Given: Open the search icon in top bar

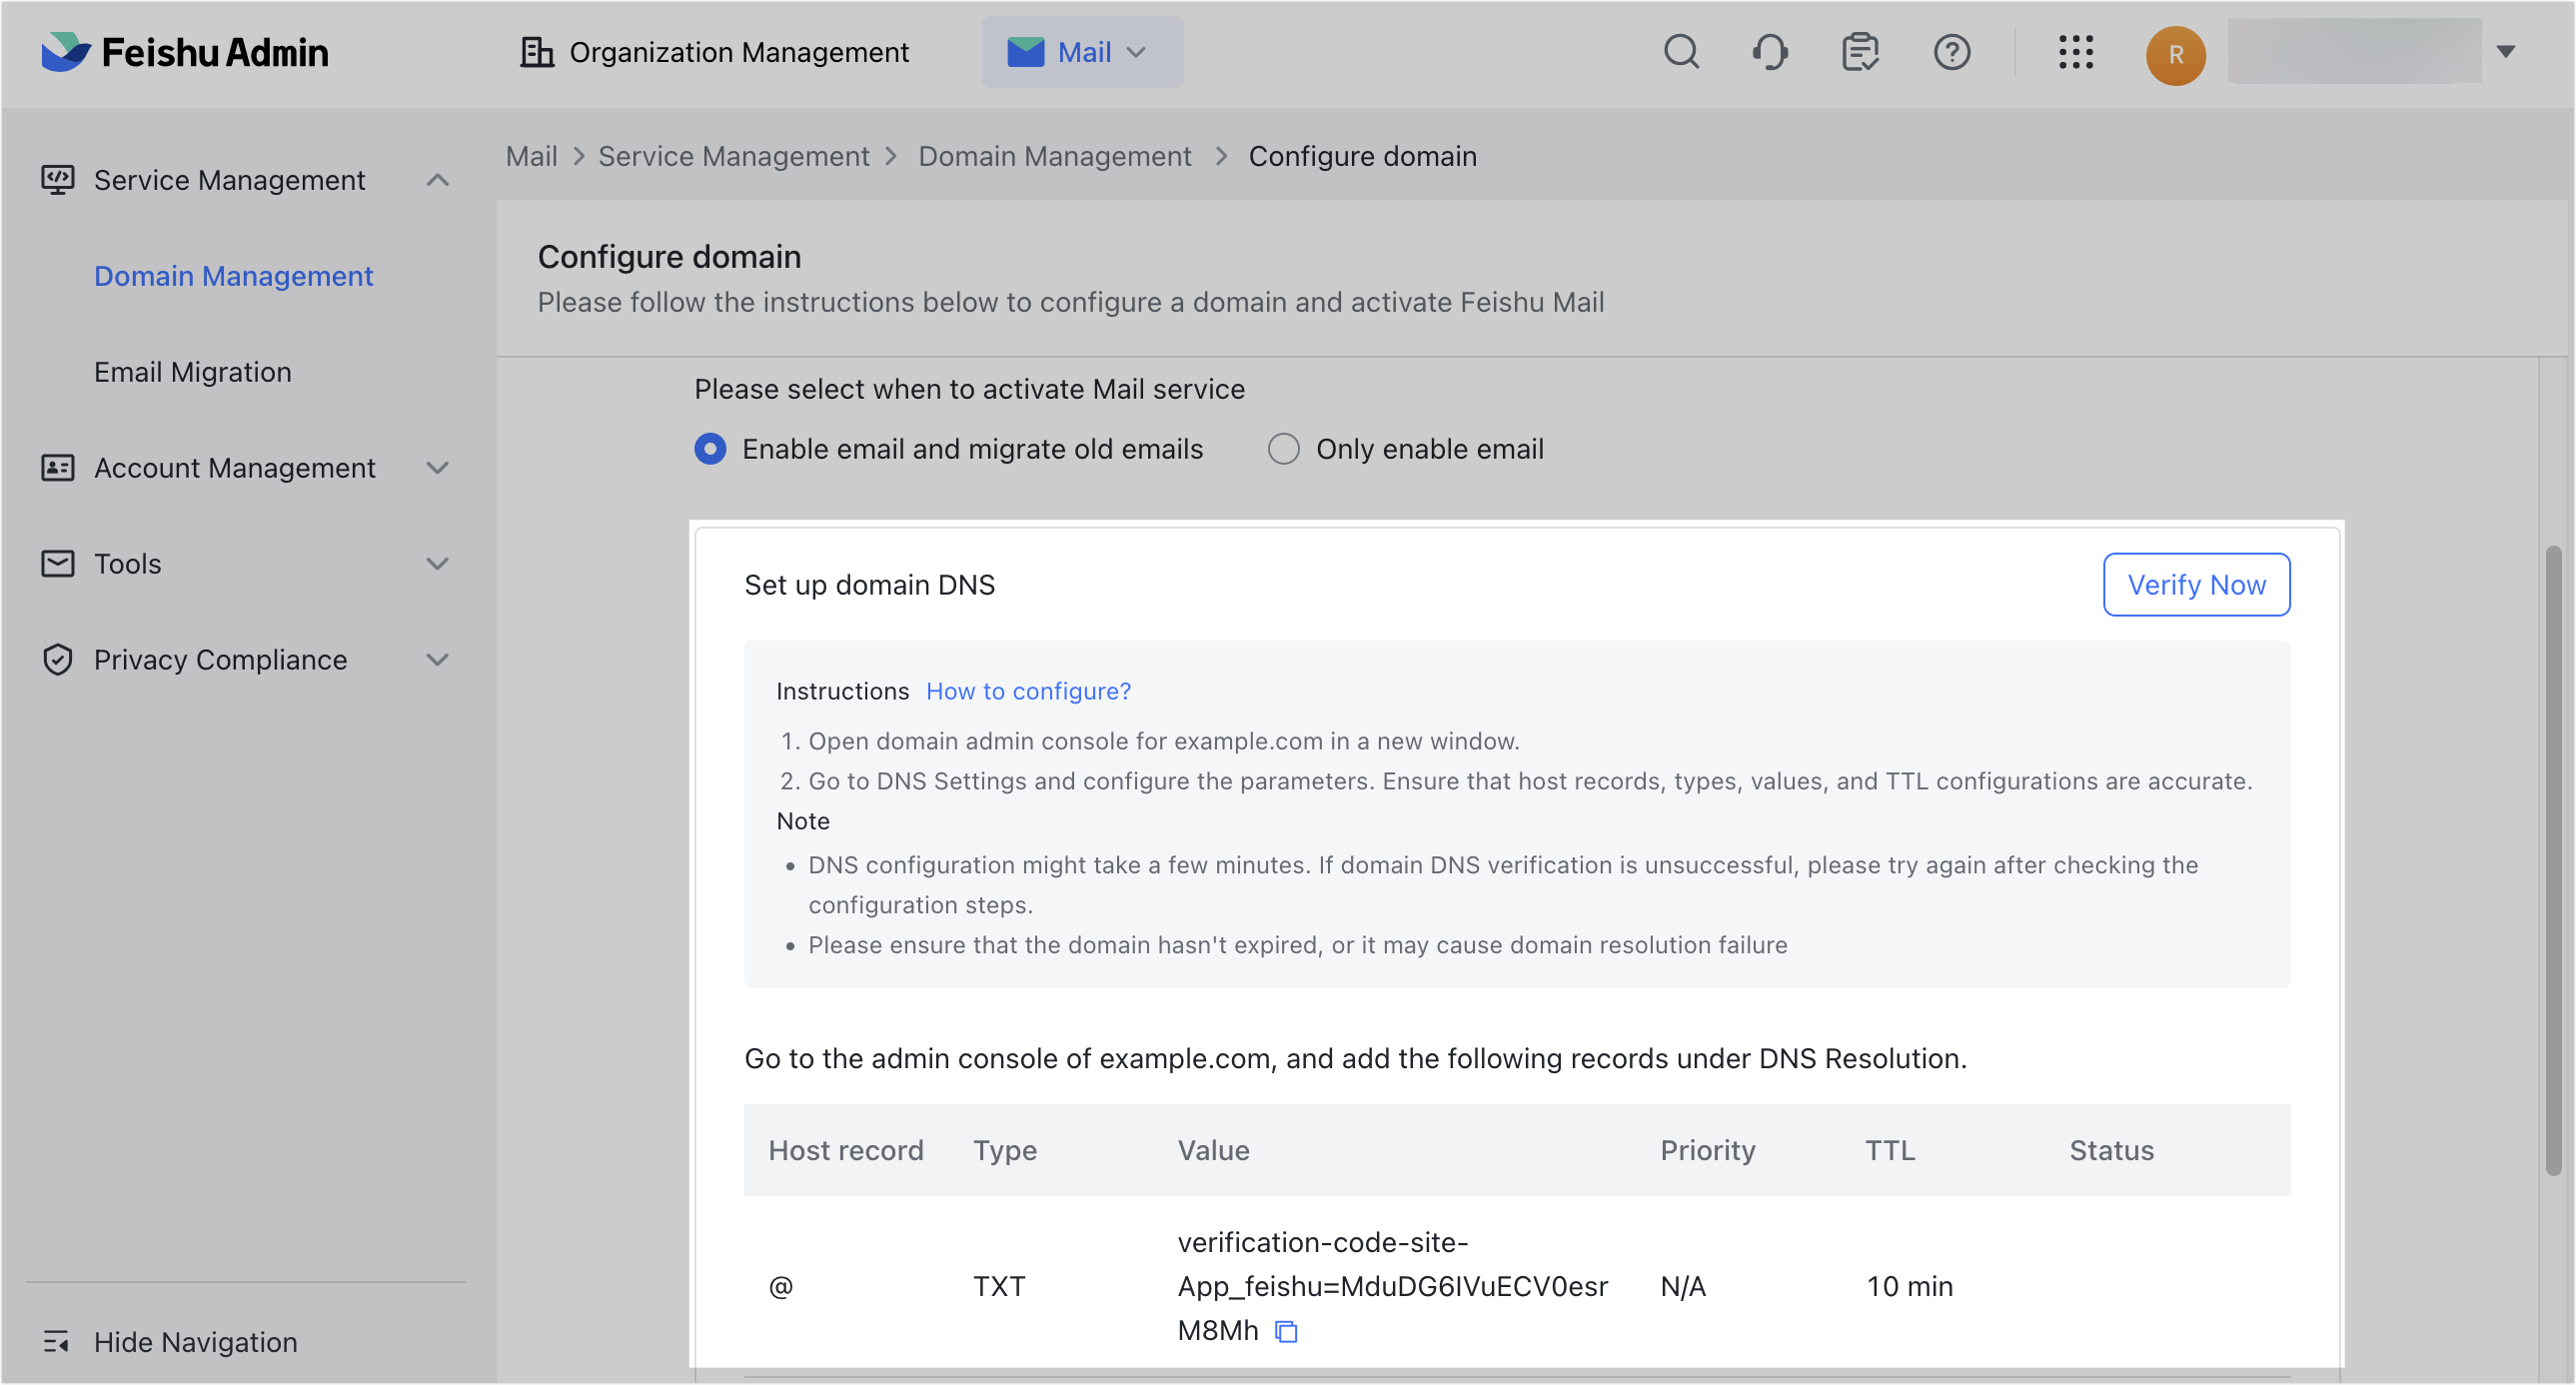Looking at the screenshot, I should [1682, 52].
